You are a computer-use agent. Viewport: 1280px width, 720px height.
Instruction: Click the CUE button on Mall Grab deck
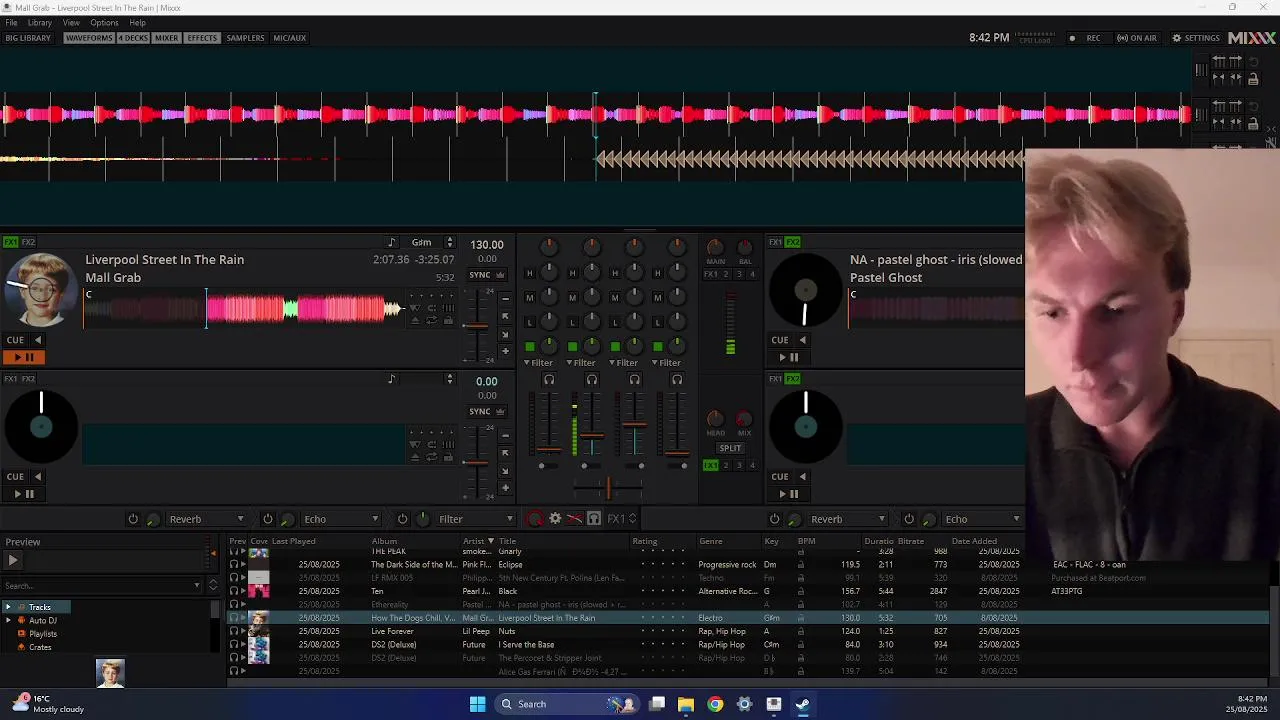point(16,340)
